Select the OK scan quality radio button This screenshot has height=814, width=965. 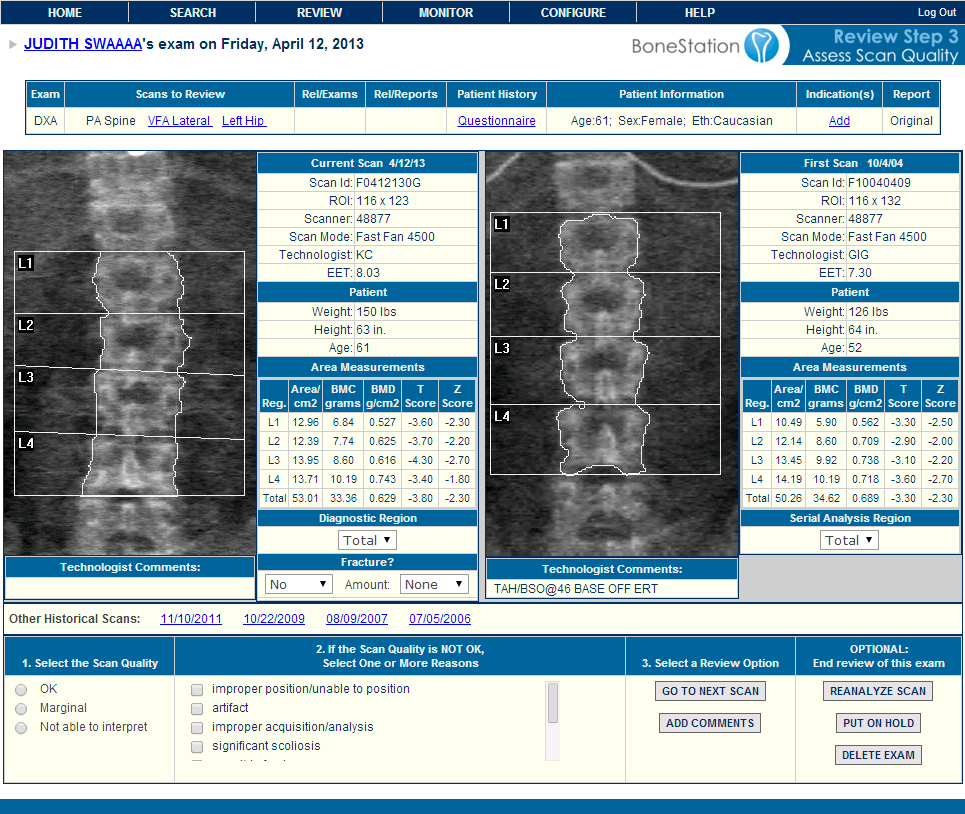coord(21,690)
